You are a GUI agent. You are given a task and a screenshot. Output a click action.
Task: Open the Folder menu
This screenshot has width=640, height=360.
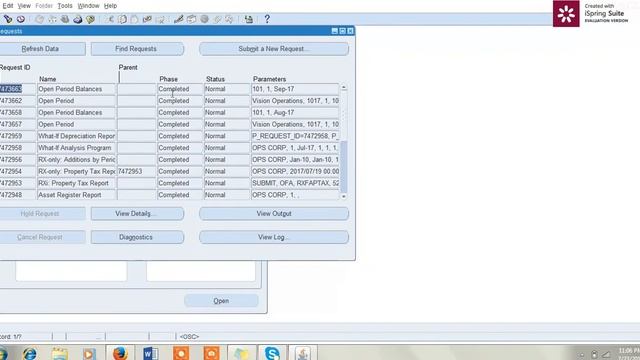[x=44, y=6]
